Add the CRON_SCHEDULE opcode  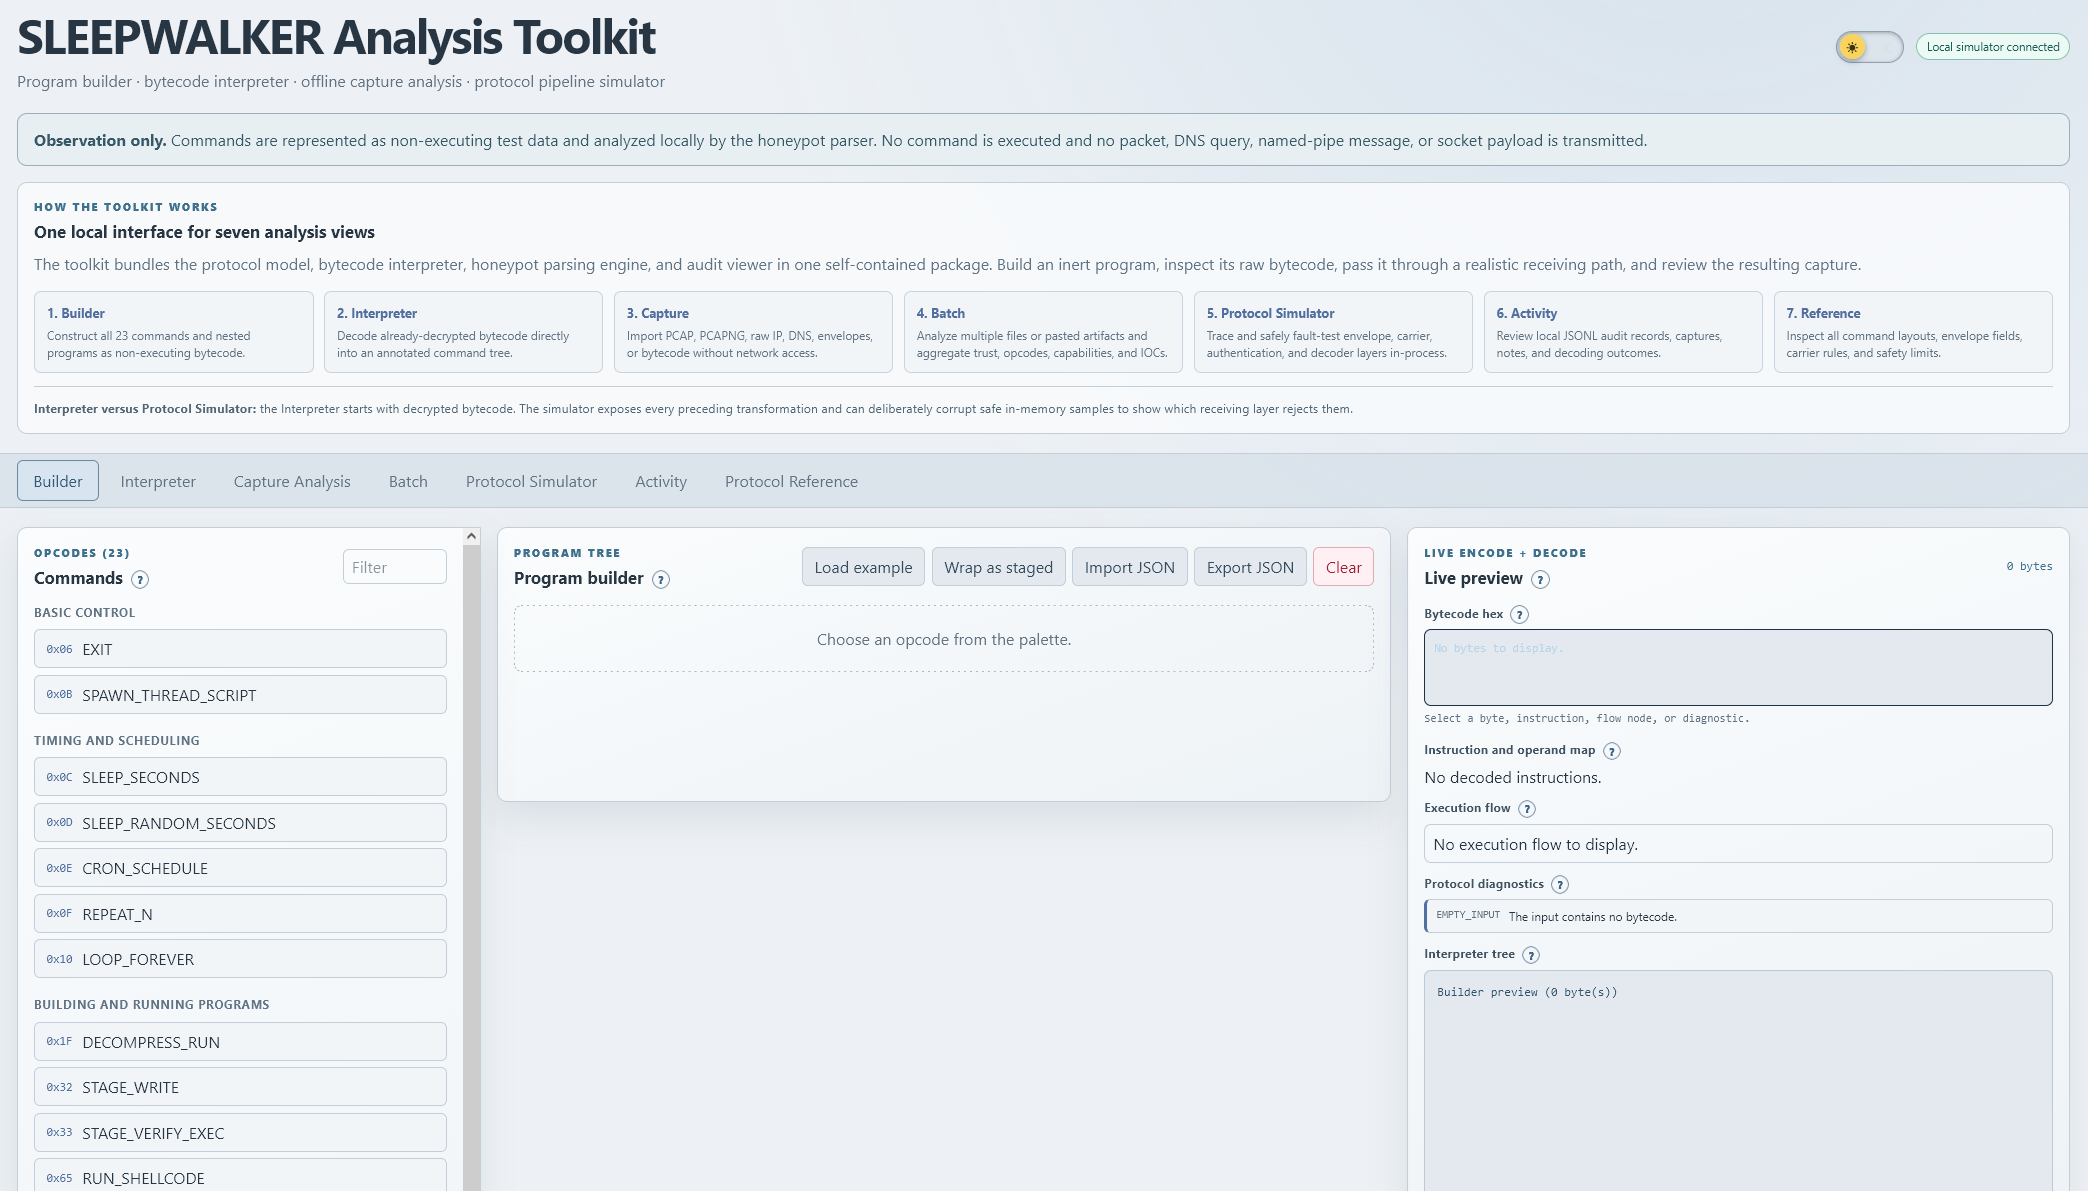point(240,868)
